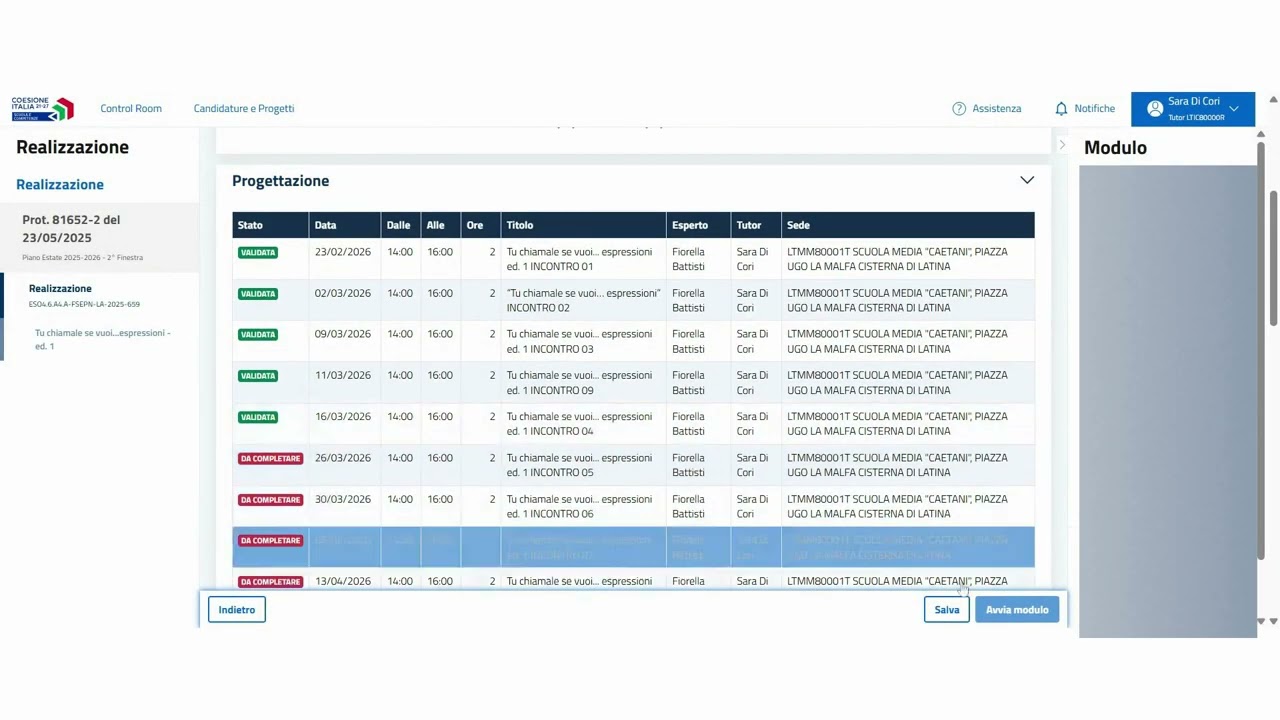
Task: Click the VALIDATA badge in the 02/03/2026 row
Action: point(258,294)
